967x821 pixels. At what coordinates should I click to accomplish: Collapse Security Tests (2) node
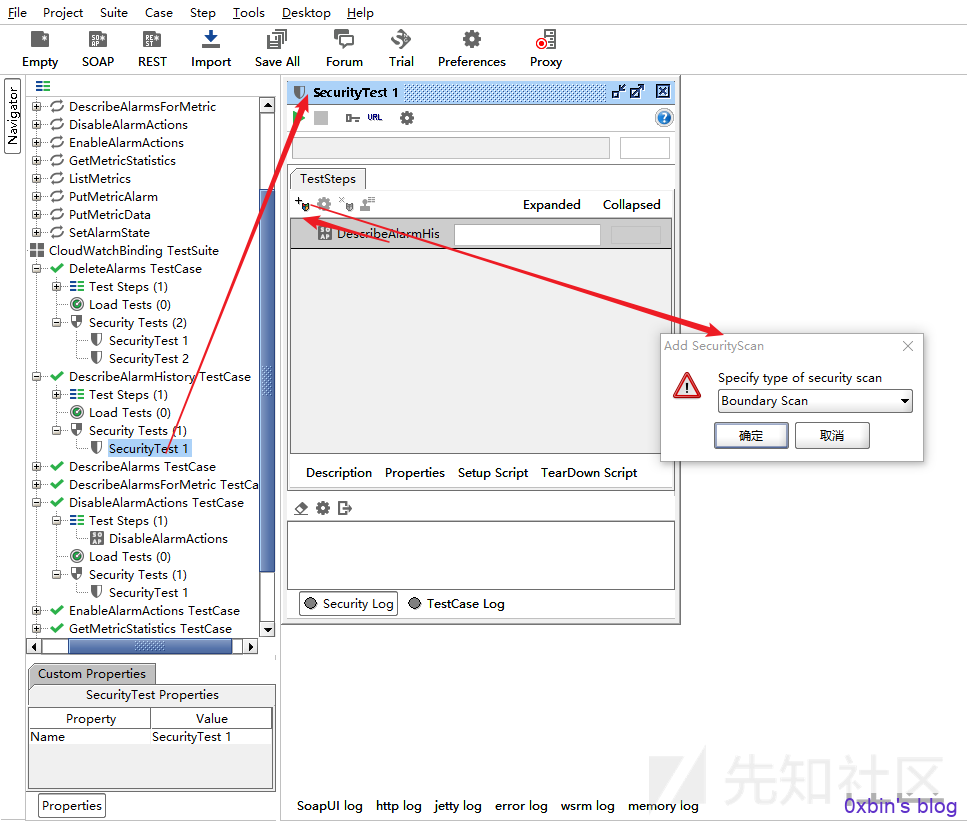click(57, 323)
